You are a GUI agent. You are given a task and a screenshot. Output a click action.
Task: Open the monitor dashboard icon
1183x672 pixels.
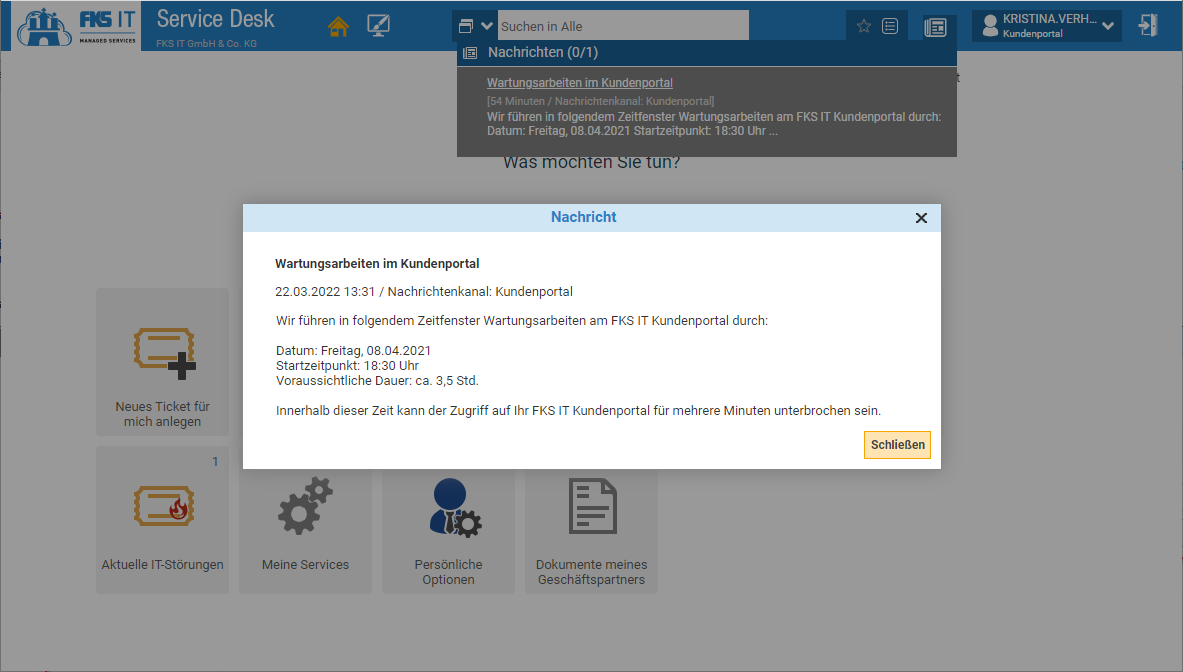pos(379,27)
